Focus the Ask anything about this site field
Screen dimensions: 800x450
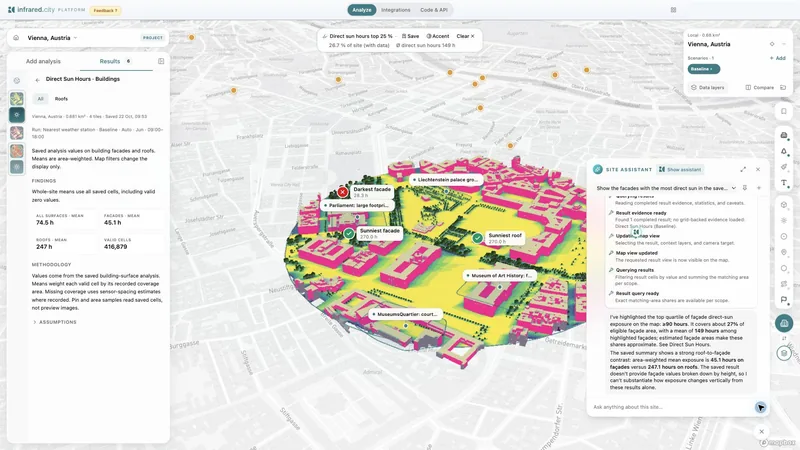coord(671,407)
